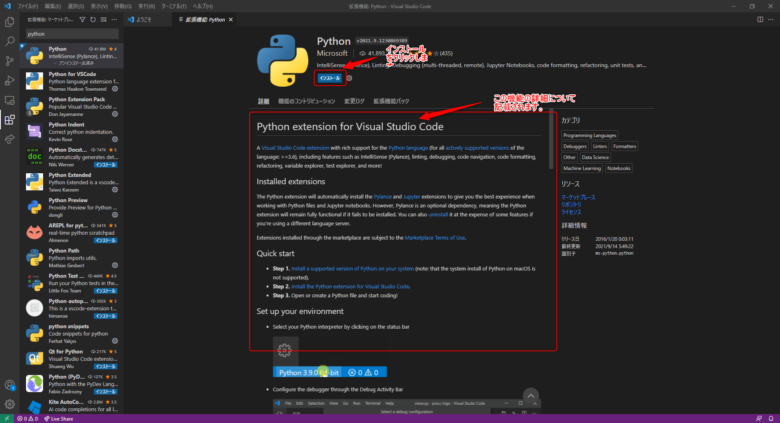The width and height of the screenshot is (780, 423).
Task: Select the Python extension by Microsoft in list
Action: point(72,56)
